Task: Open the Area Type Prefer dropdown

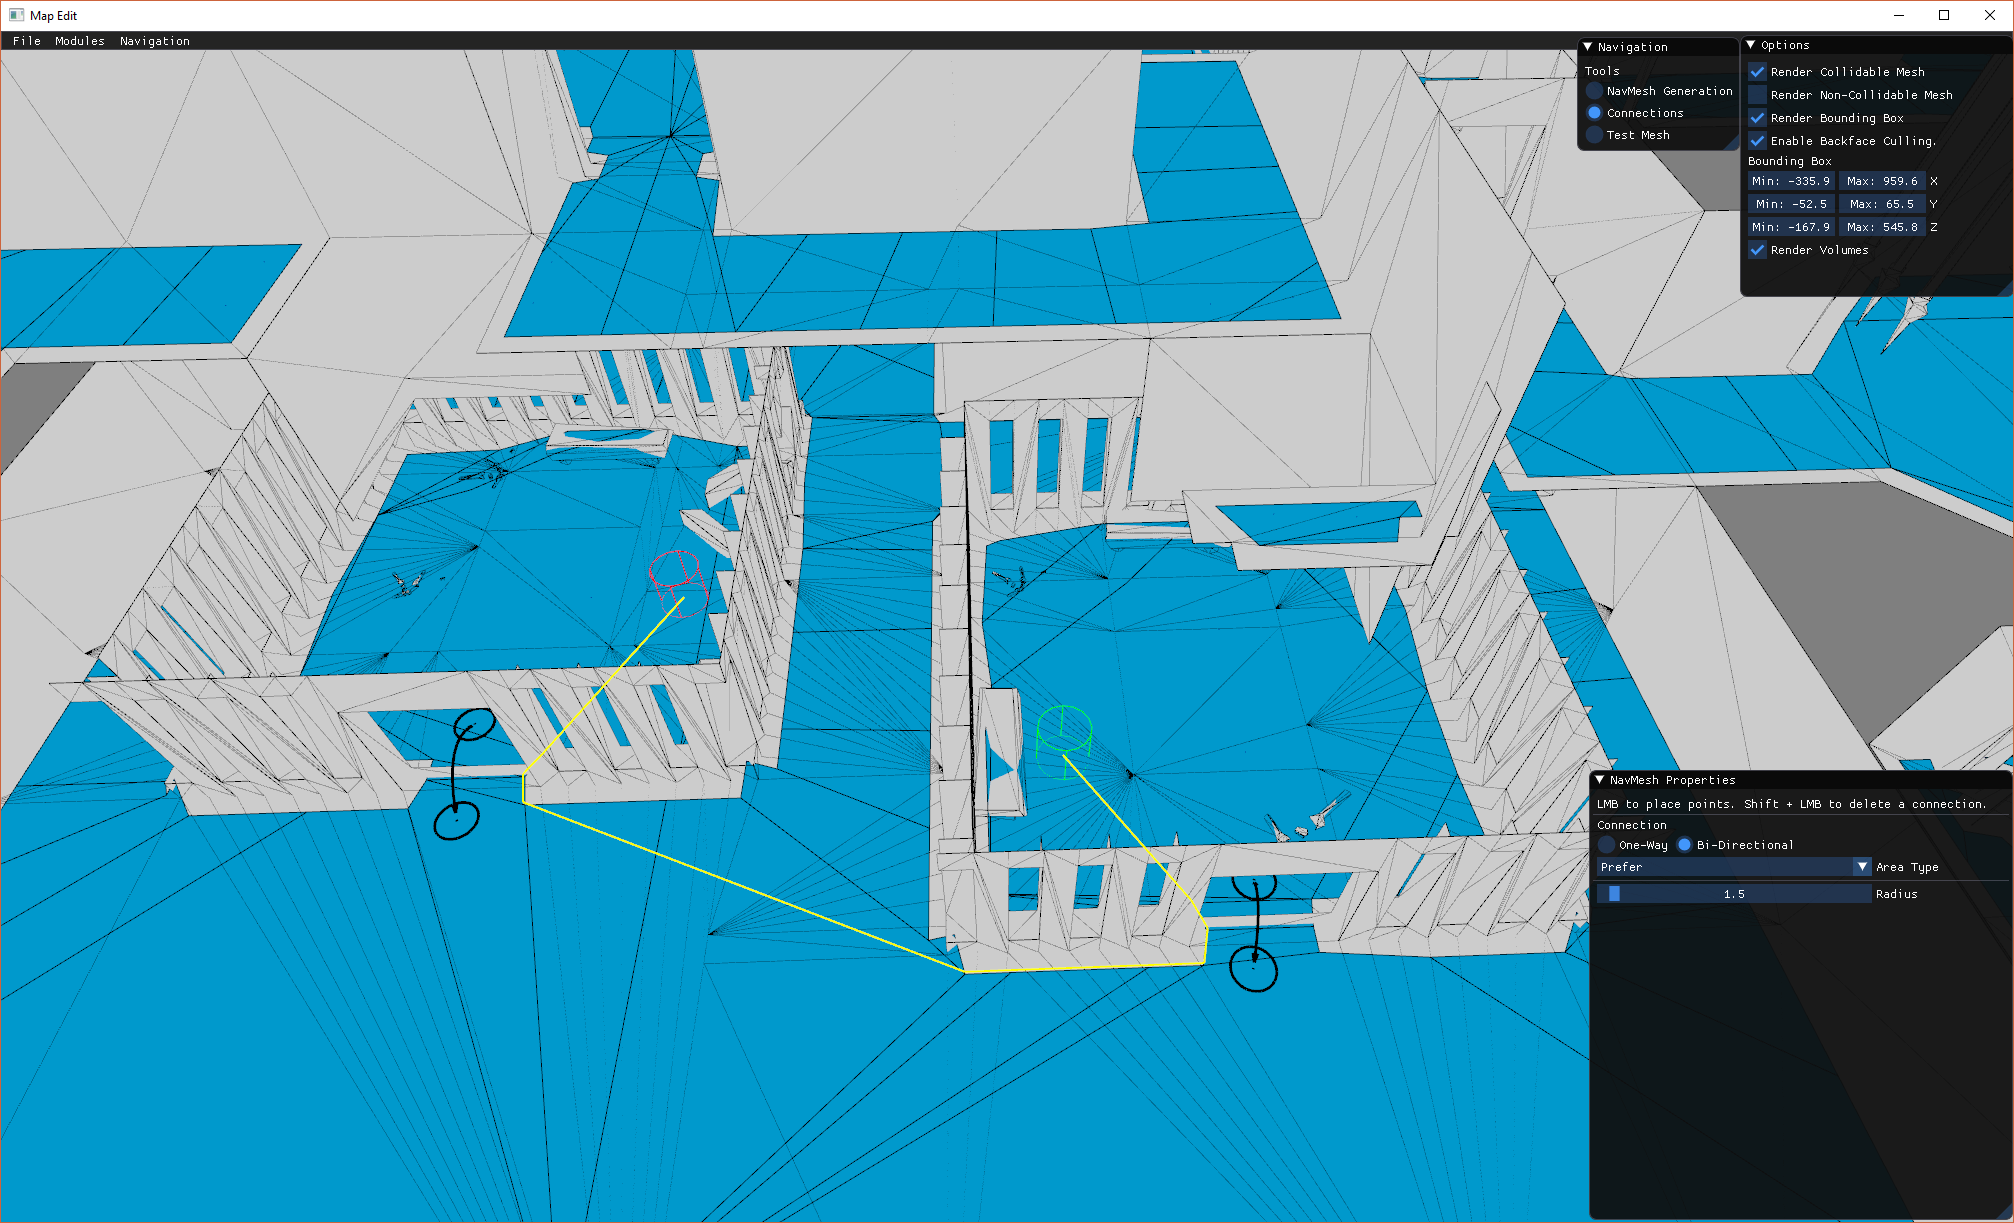Action: pyautogui.click(x=1734, y=867)
